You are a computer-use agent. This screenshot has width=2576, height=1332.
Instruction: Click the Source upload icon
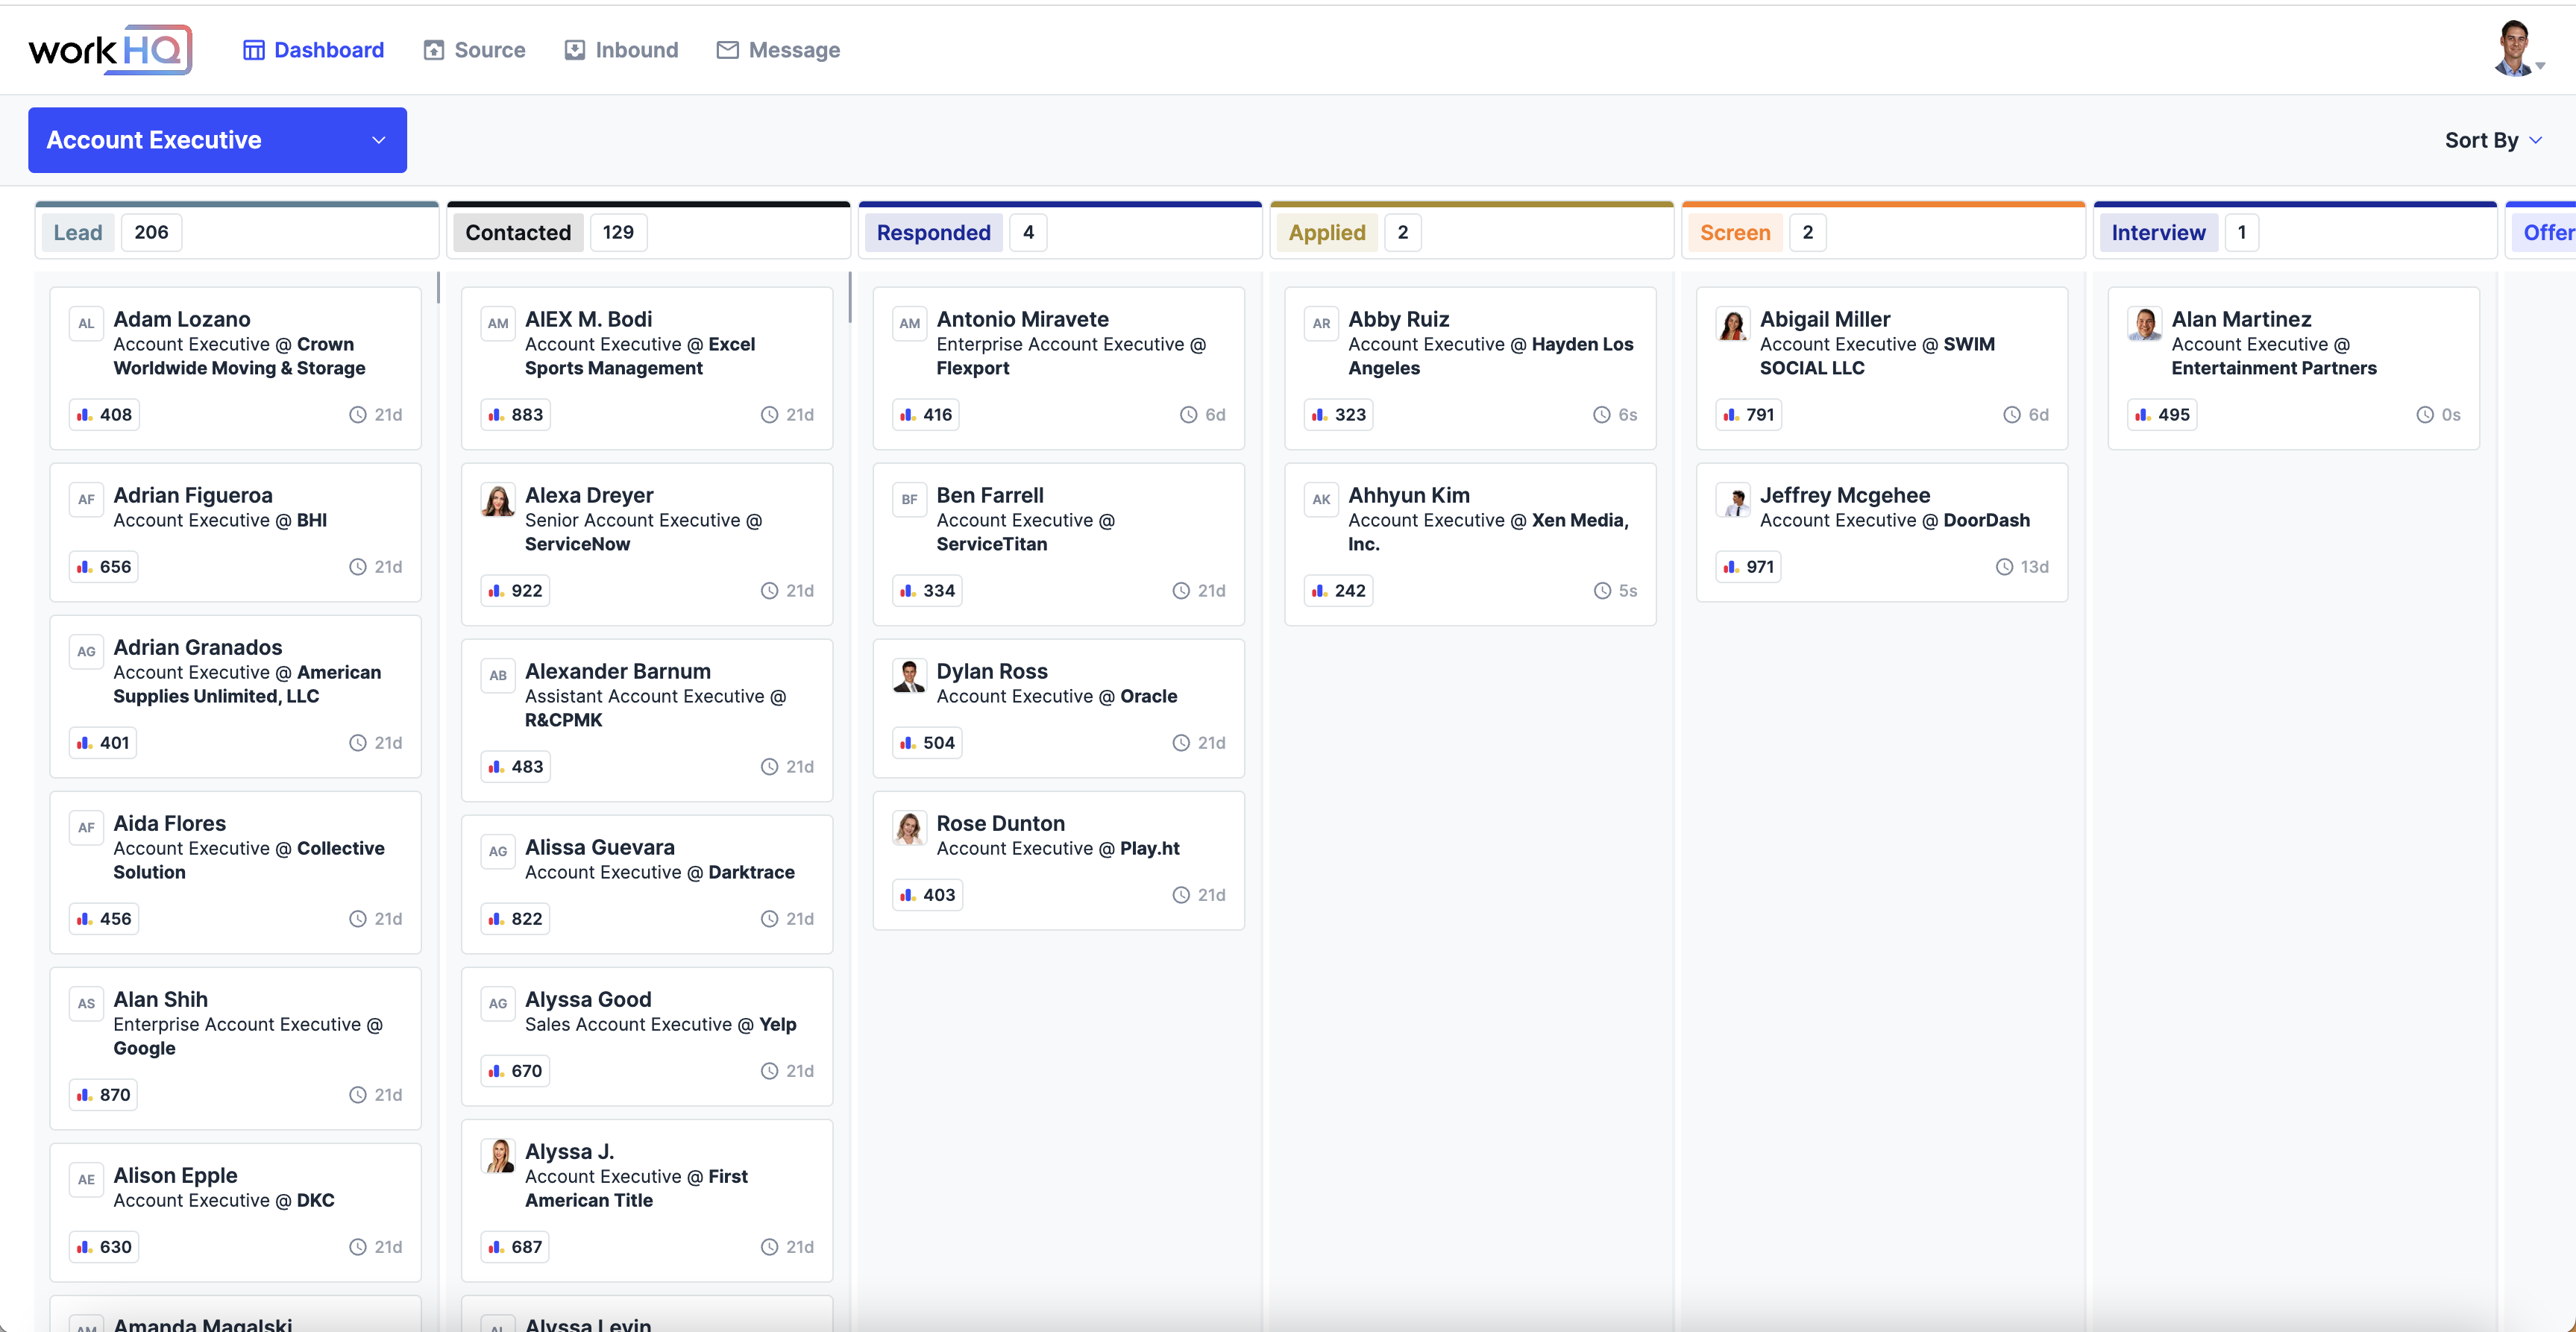tap(433, 50)
